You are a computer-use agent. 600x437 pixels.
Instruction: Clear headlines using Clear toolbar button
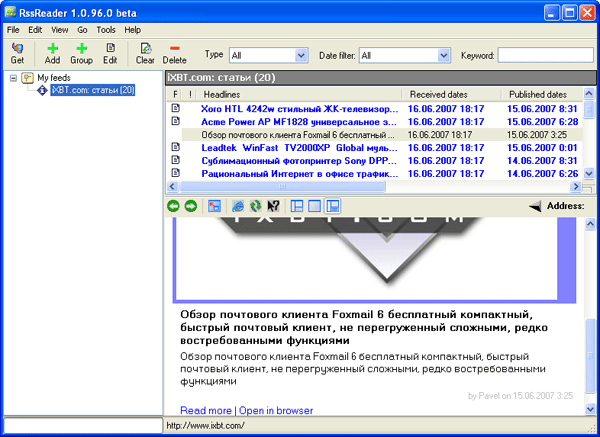[x=145, y=54]
